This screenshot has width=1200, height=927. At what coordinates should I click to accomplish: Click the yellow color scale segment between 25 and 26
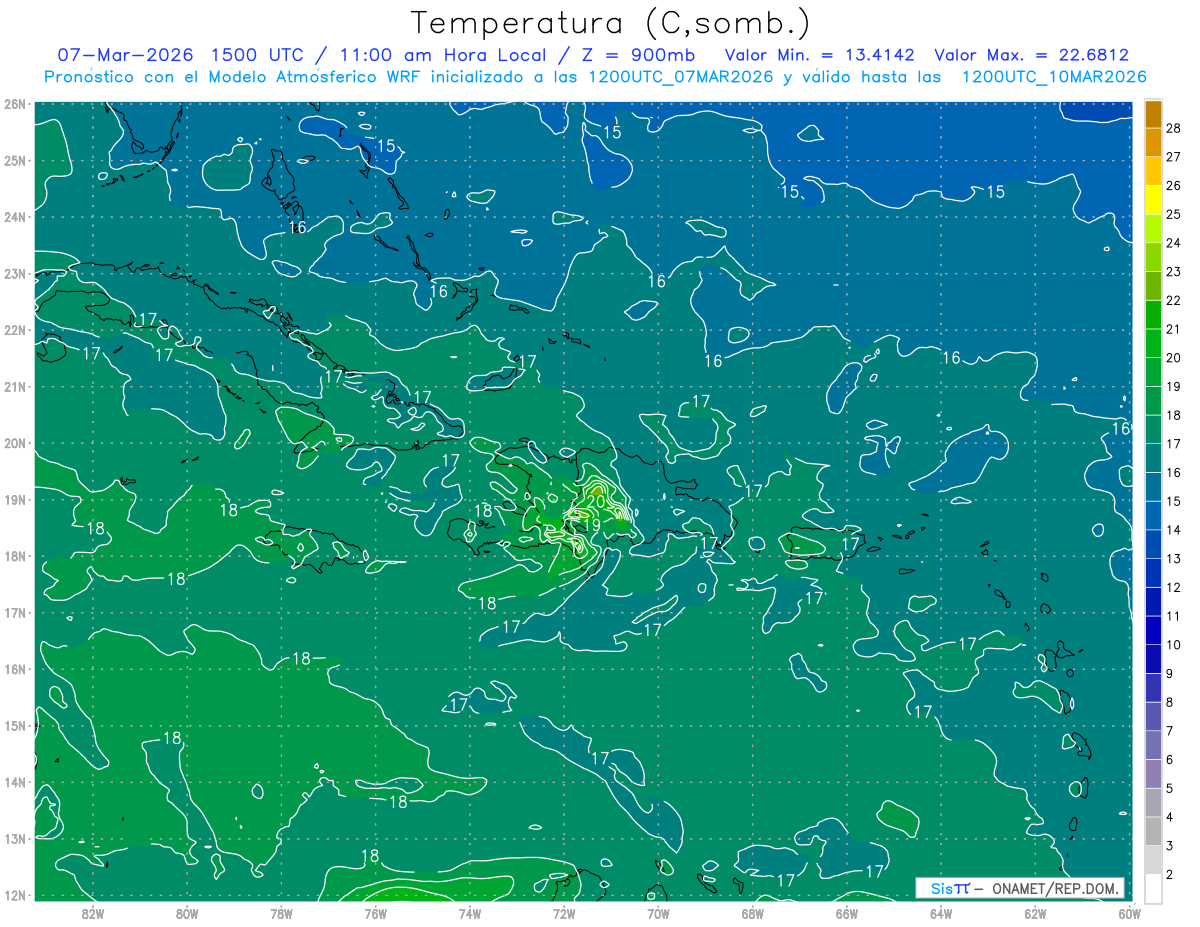click(x=1153, y=199)
